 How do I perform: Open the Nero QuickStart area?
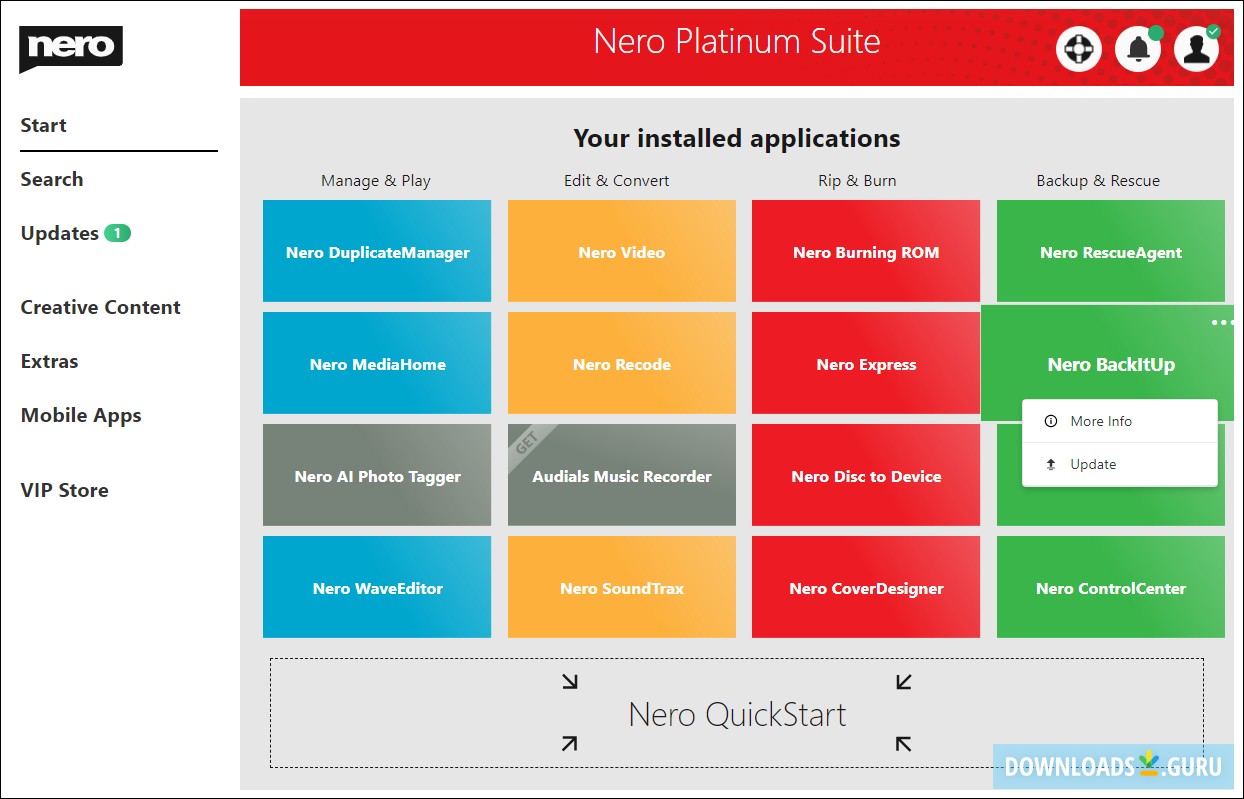coord(737,714)
